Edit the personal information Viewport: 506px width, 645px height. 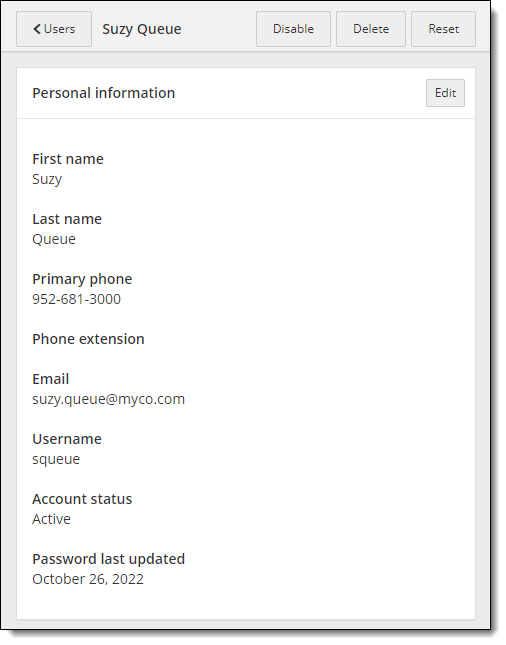point(445,93)
